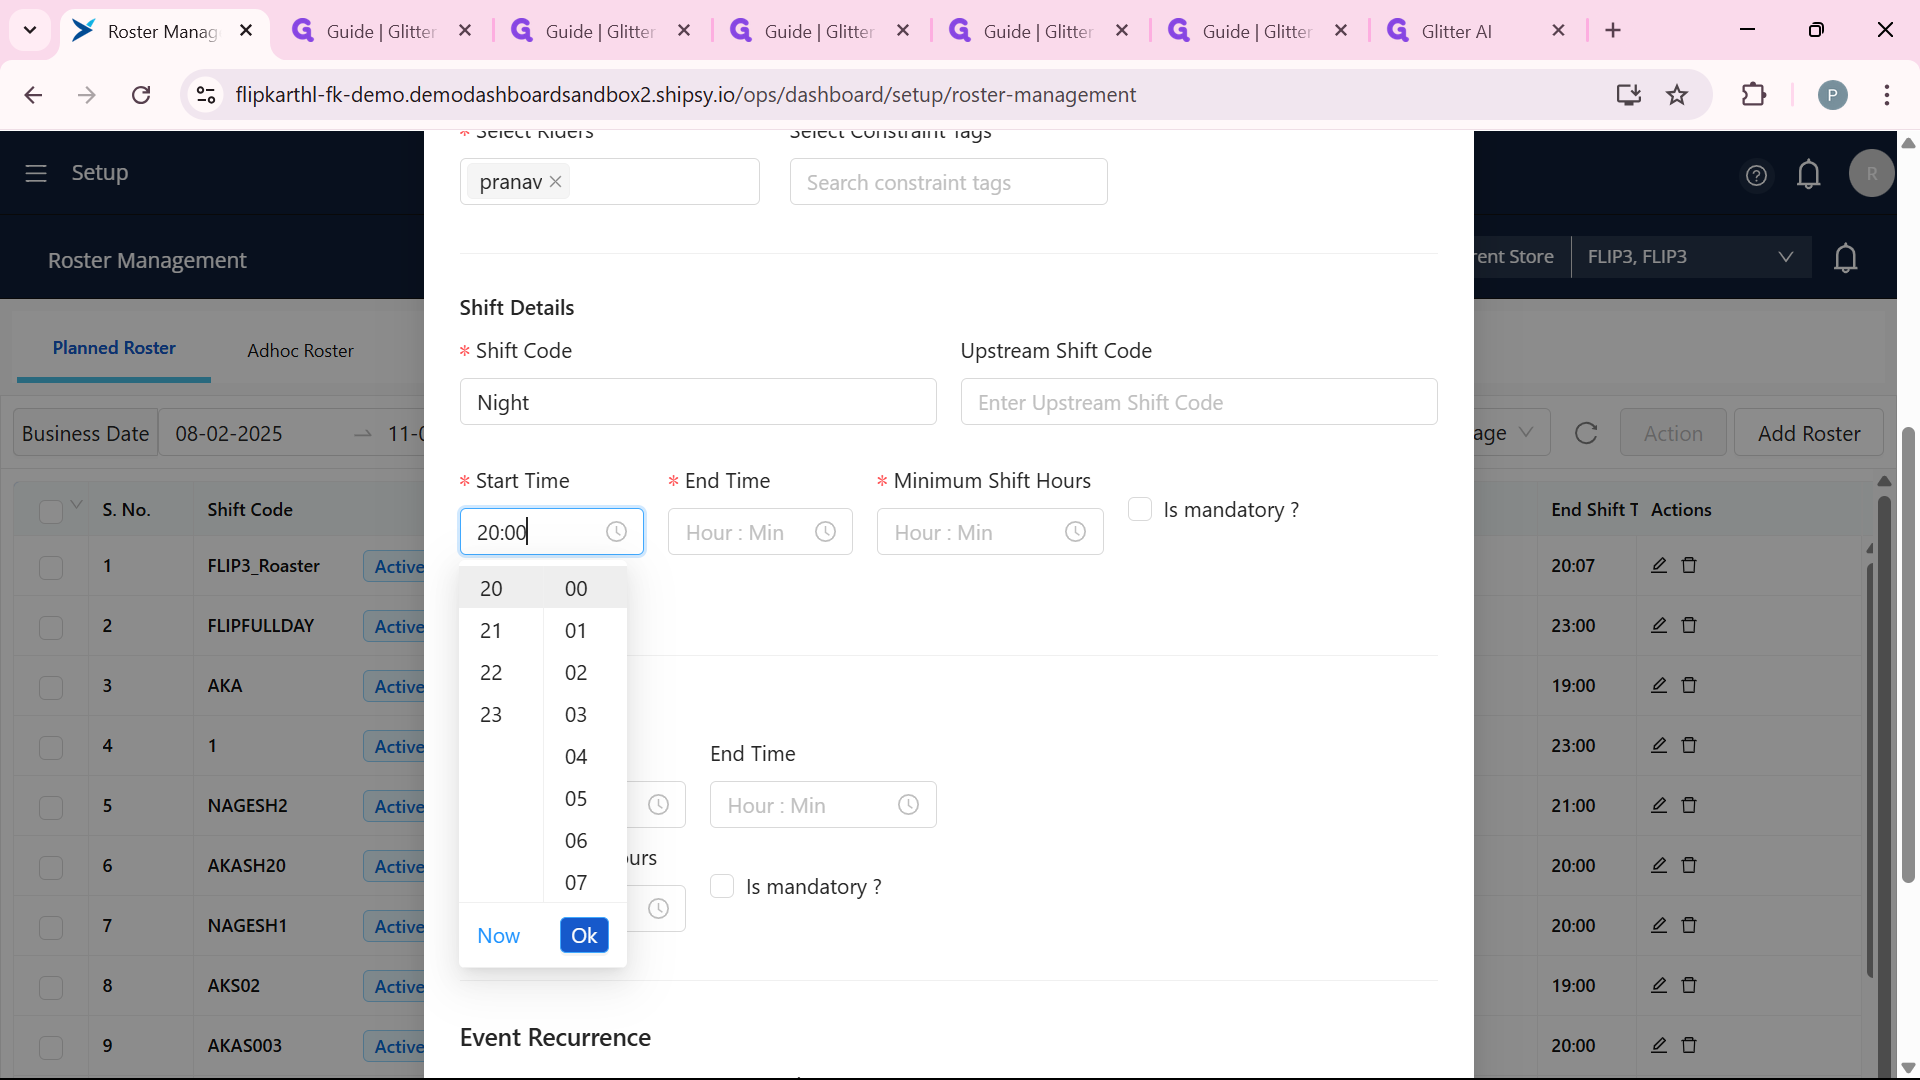Click clock icon in Start Time field
Screen dimensions: 1920x1080
point(616,532)
